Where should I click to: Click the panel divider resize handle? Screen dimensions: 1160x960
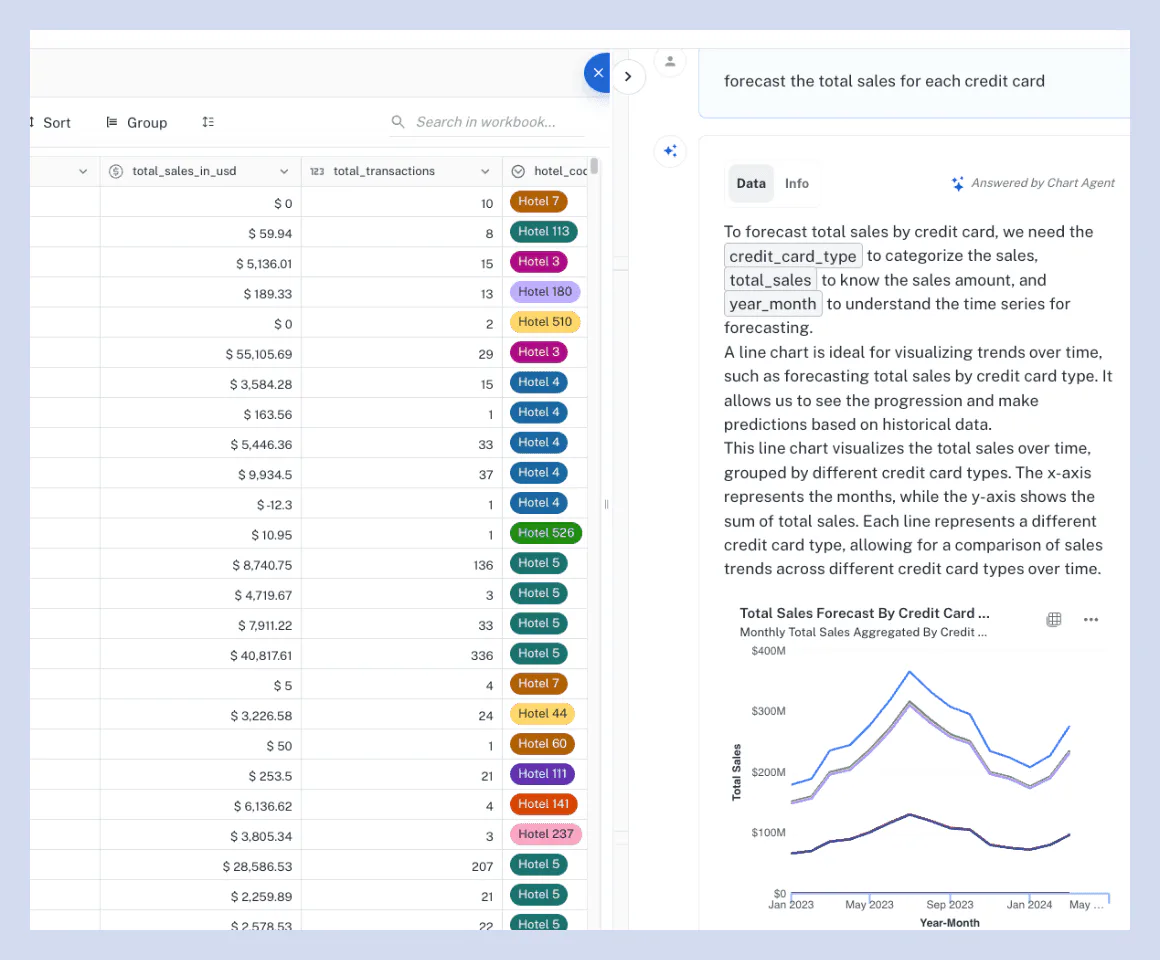tap(606, 504)
